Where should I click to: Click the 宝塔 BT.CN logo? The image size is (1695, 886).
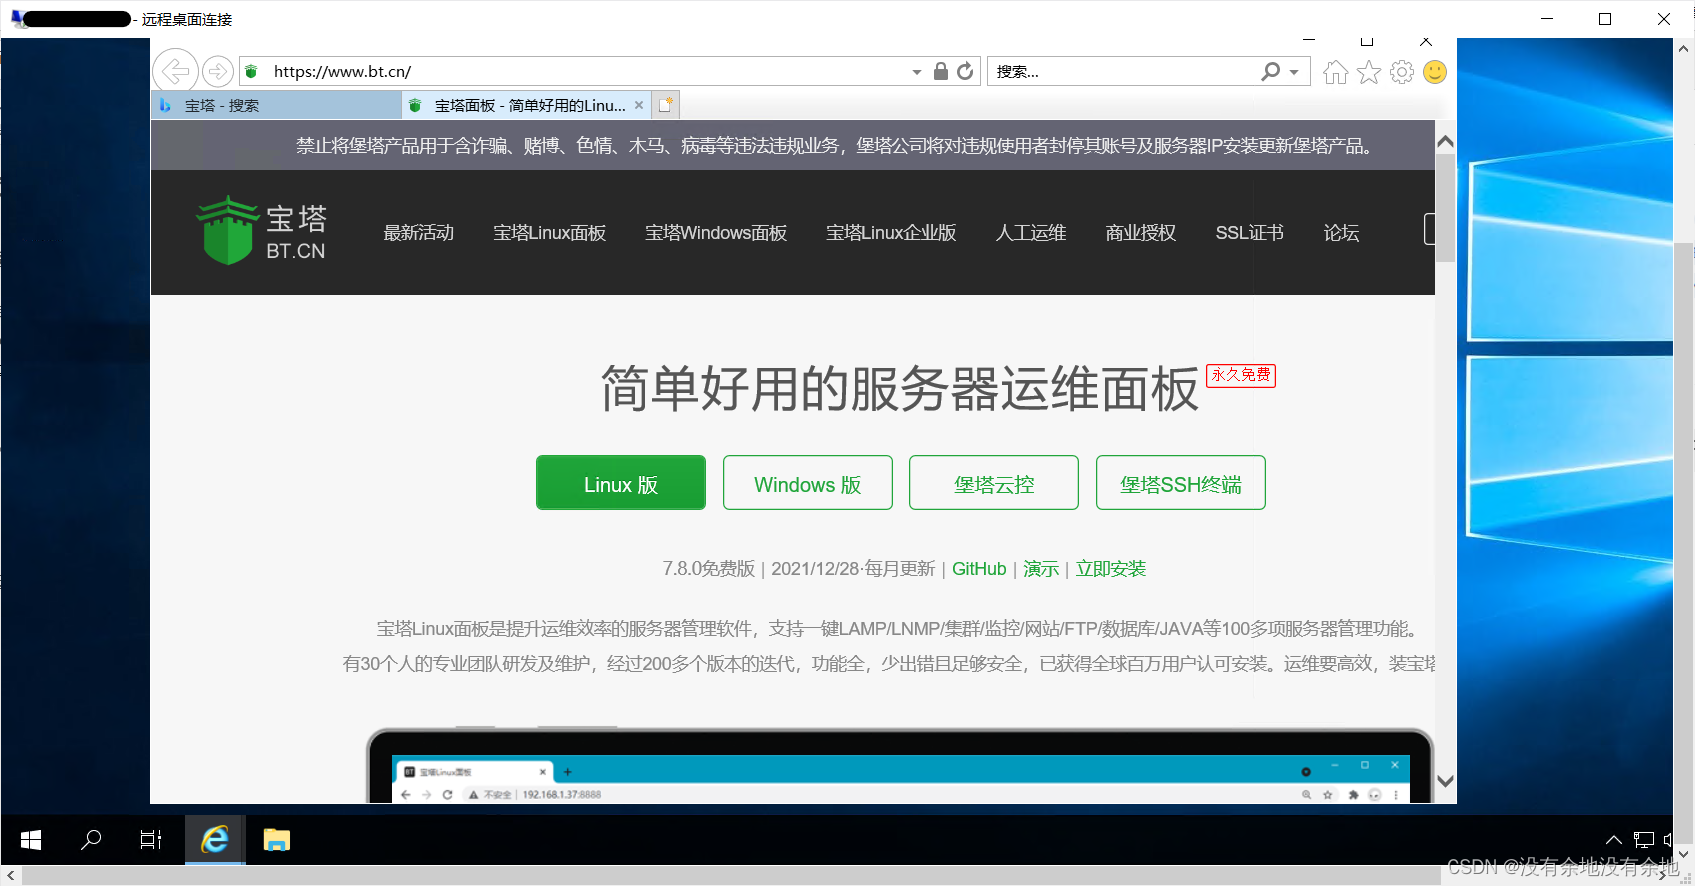click(x=262, y=231)
